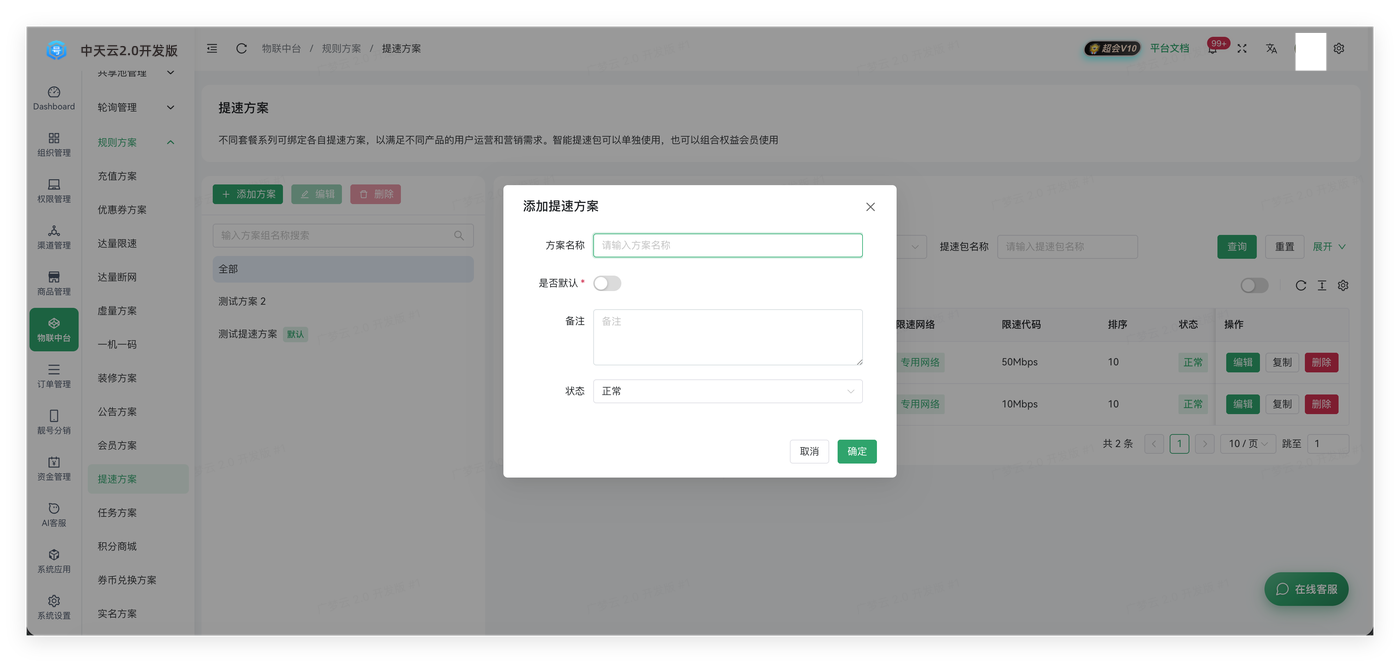Expand search filters with 展开
The height and width of the screenshot is (662, 1400).
click(x=1329, y=246)
